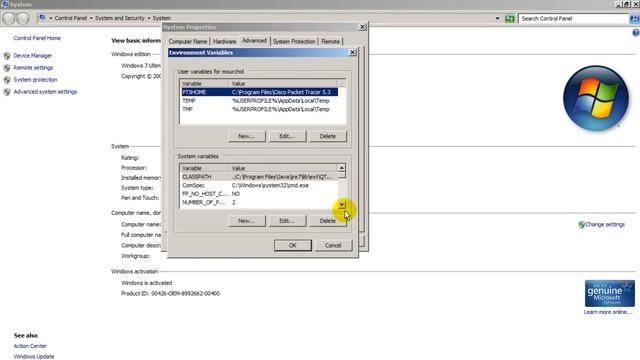Expand the arrow after System and Security breadcrumb
Viewport: 640px width, 360px height.
pyautogui.click(x=149, y=18)
